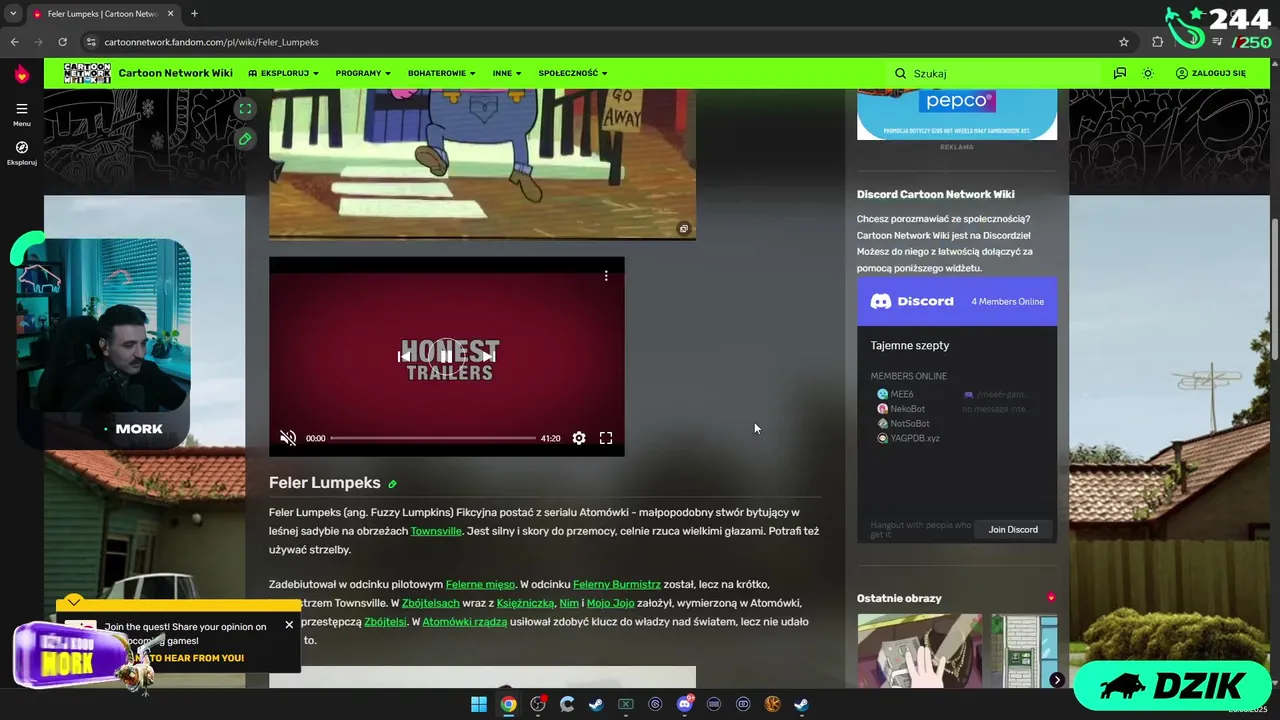Viewport: 1280px width, 720px height.
Task: Click the Fandom flame logo
Action: click(x=21, y=74)
